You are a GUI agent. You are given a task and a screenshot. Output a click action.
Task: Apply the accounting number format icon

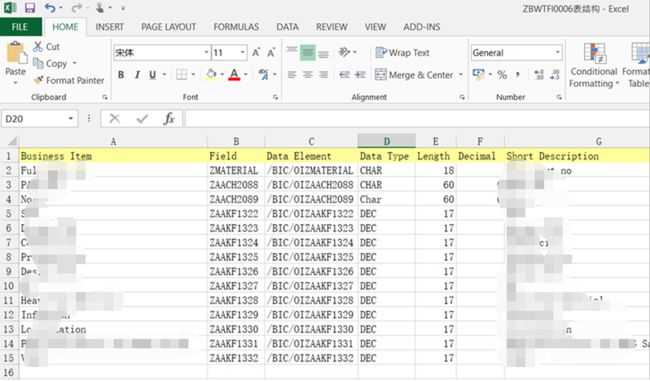tap(478, 75)
